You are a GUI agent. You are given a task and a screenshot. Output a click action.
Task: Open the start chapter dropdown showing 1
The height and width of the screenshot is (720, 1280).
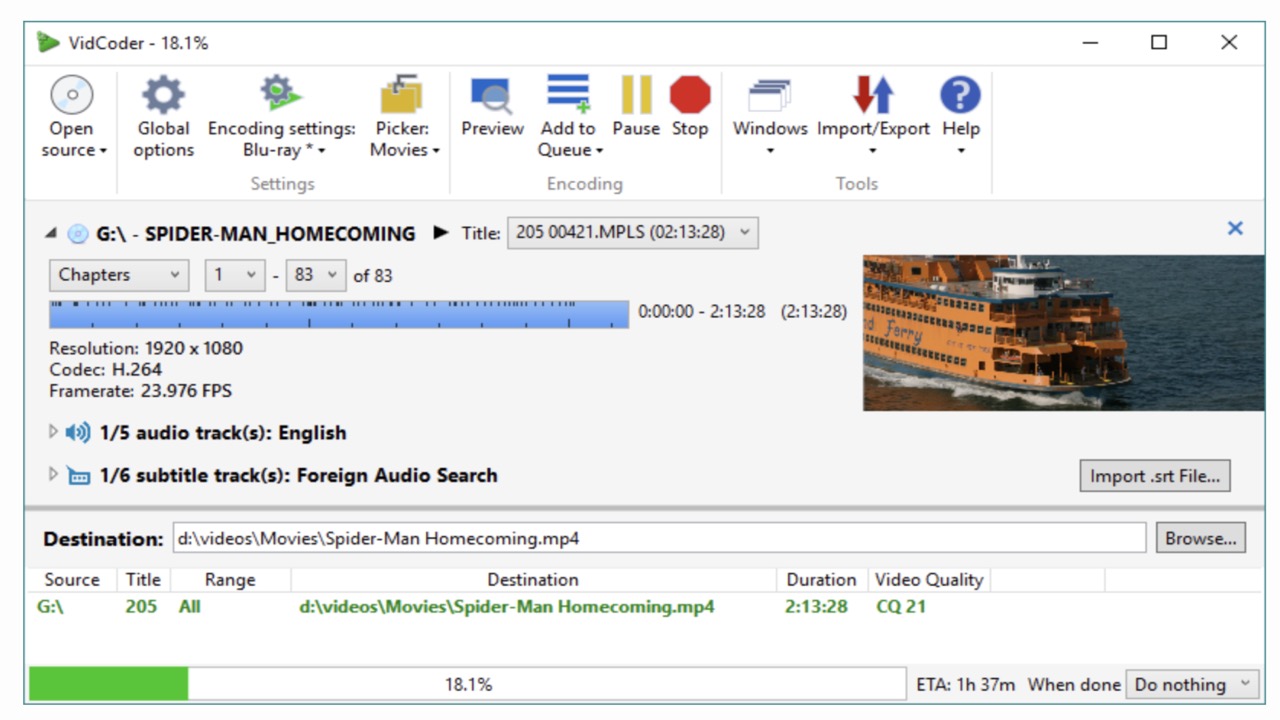point(235,275)
